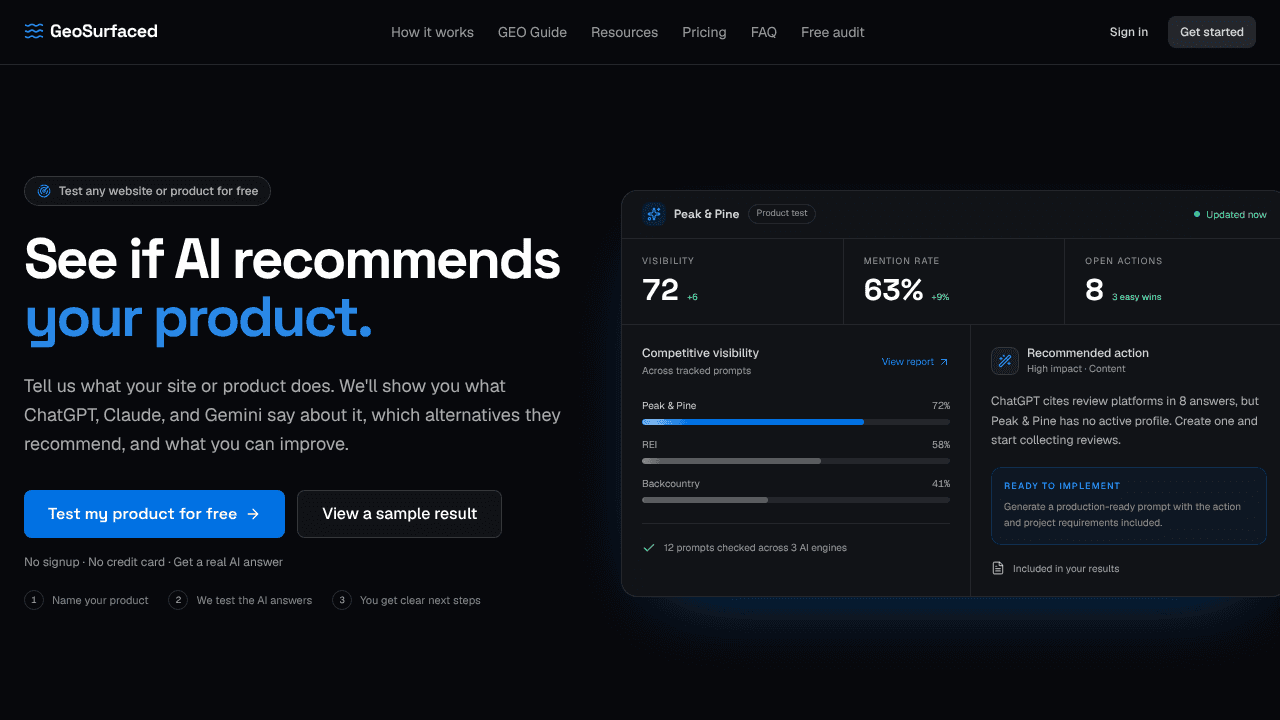This screenshot has height=720, width=1280.
Task: Click the step 3 circle next to clear next steps
Action: (x=342, y=600)
